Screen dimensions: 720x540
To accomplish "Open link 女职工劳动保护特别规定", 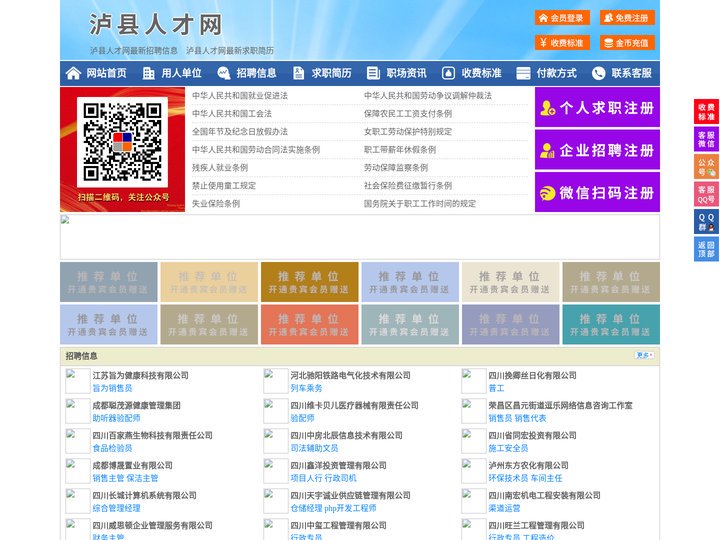I will (408, 131).
